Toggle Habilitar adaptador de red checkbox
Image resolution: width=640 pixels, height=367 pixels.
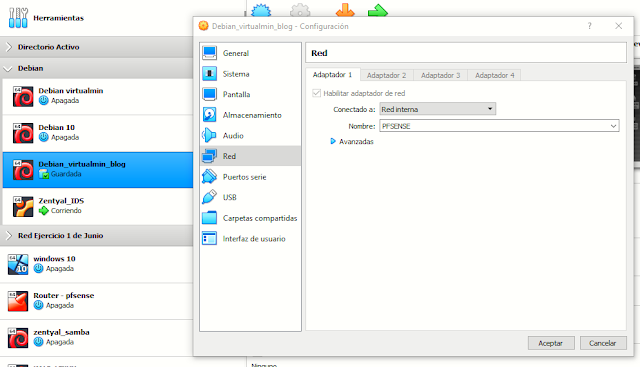coord(316,93)
